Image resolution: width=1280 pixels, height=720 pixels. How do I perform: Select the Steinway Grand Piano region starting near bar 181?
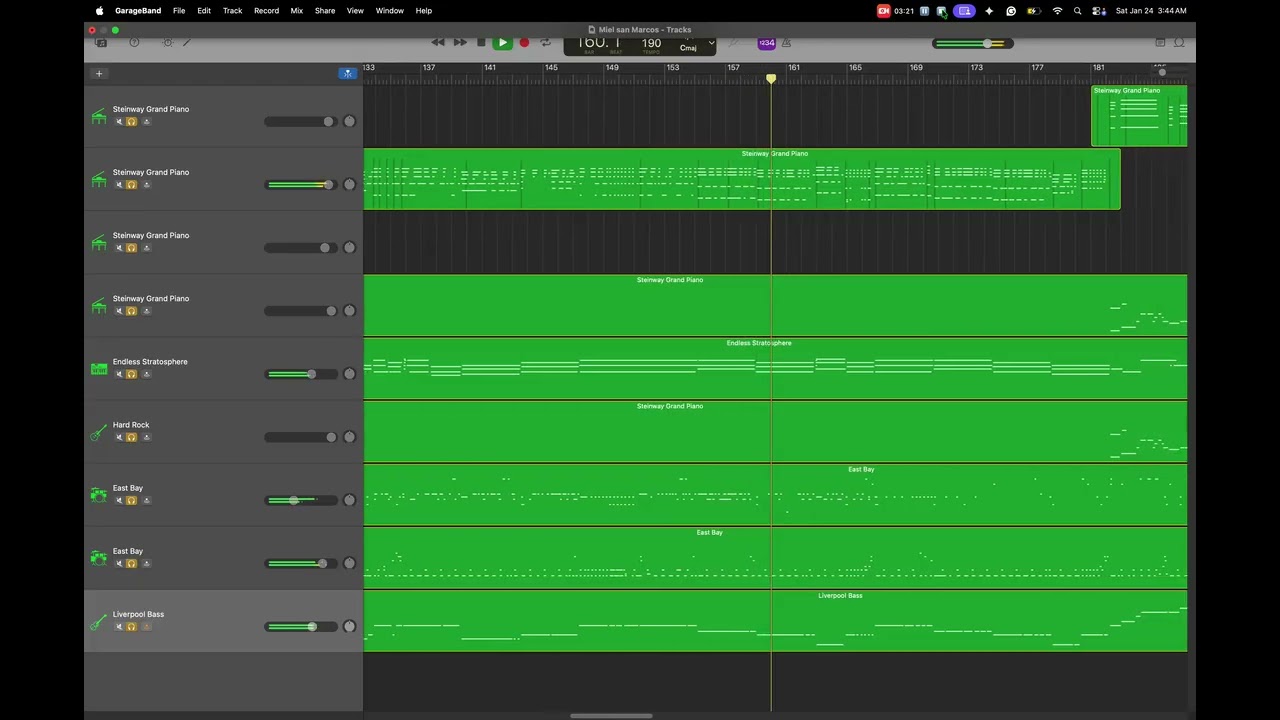coord(1139,116)
